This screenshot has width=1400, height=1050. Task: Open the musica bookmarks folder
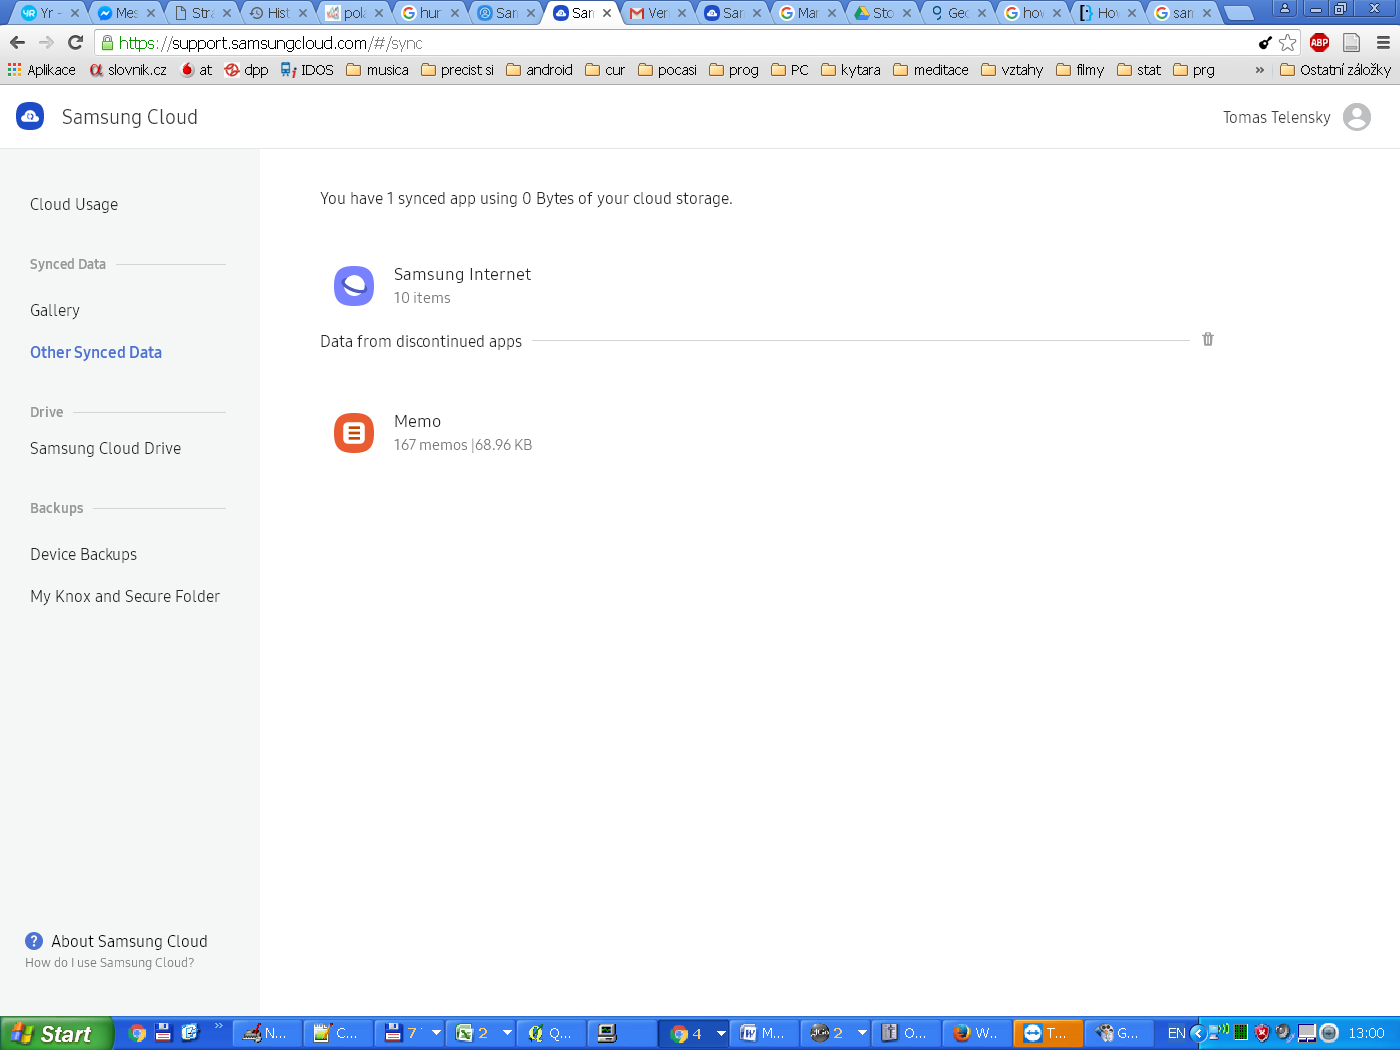(377, 70)
